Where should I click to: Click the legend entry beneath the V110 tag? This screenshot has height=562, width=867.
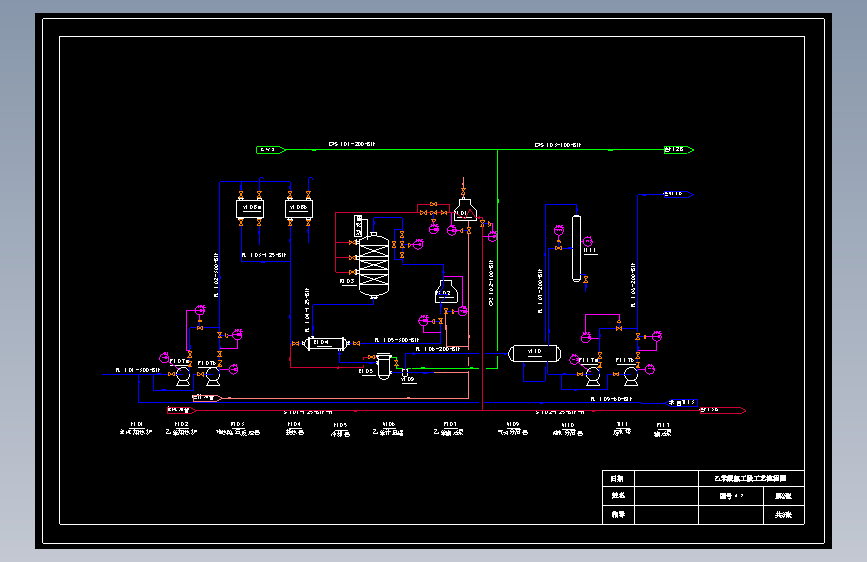[x=568, y=433]
